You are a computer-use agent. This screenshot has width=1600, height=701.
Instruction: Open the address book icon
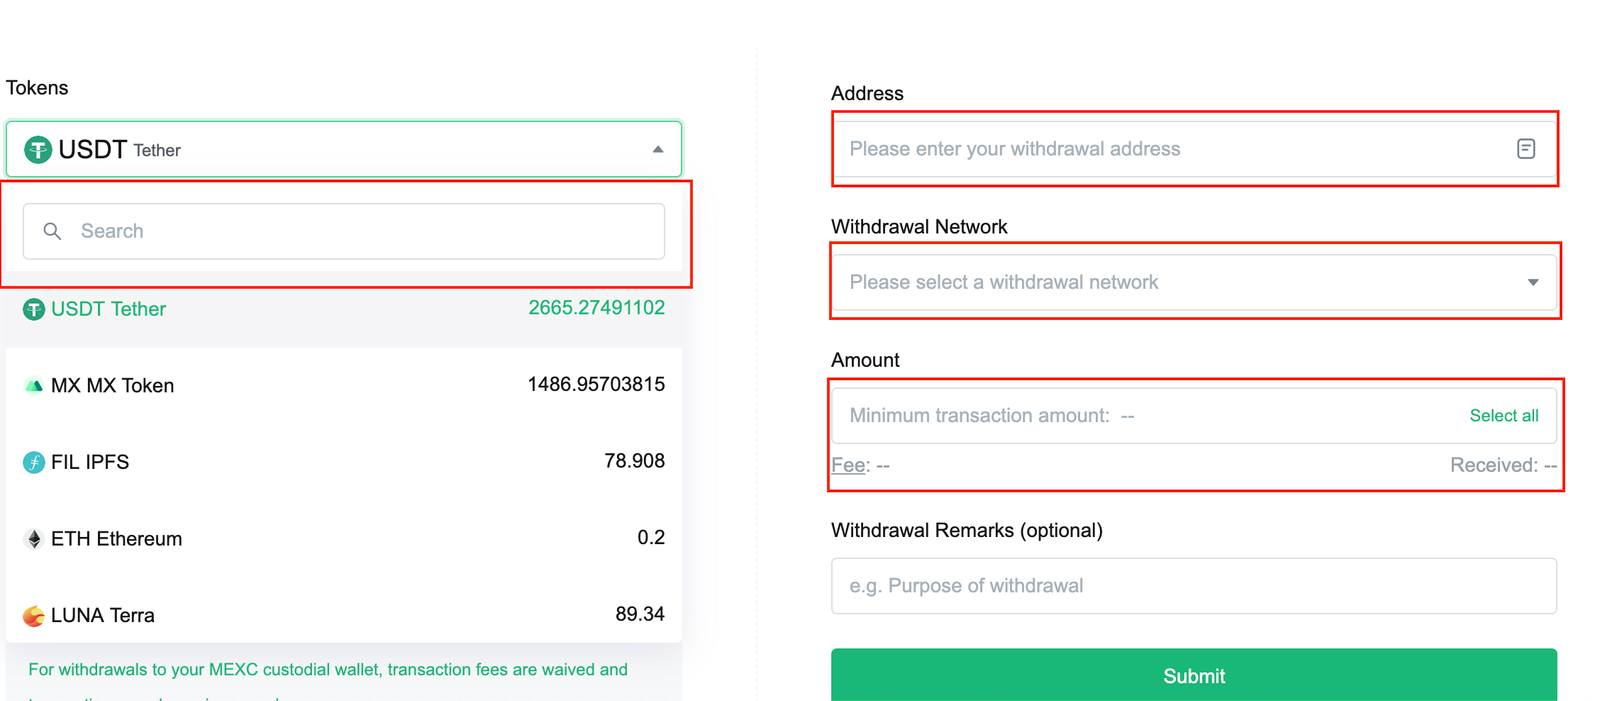1526,149
